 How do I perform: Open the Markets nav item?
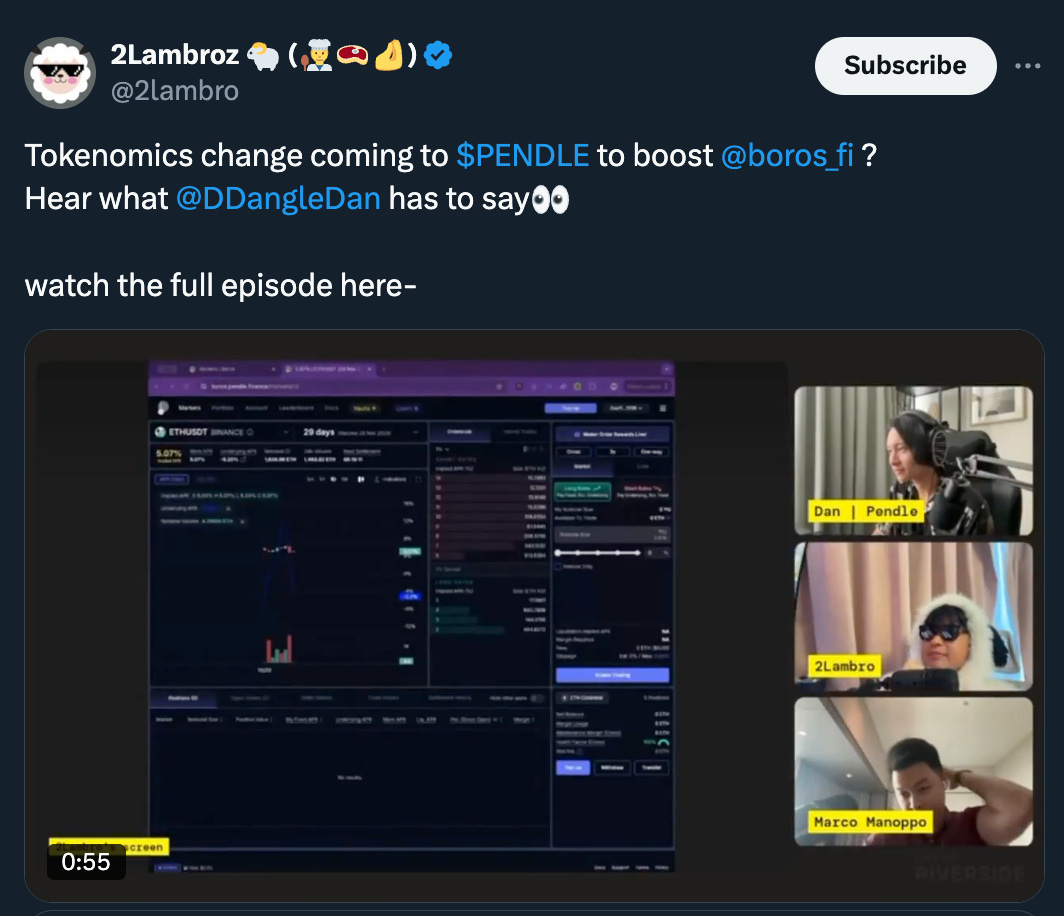(x=189, y=408)
